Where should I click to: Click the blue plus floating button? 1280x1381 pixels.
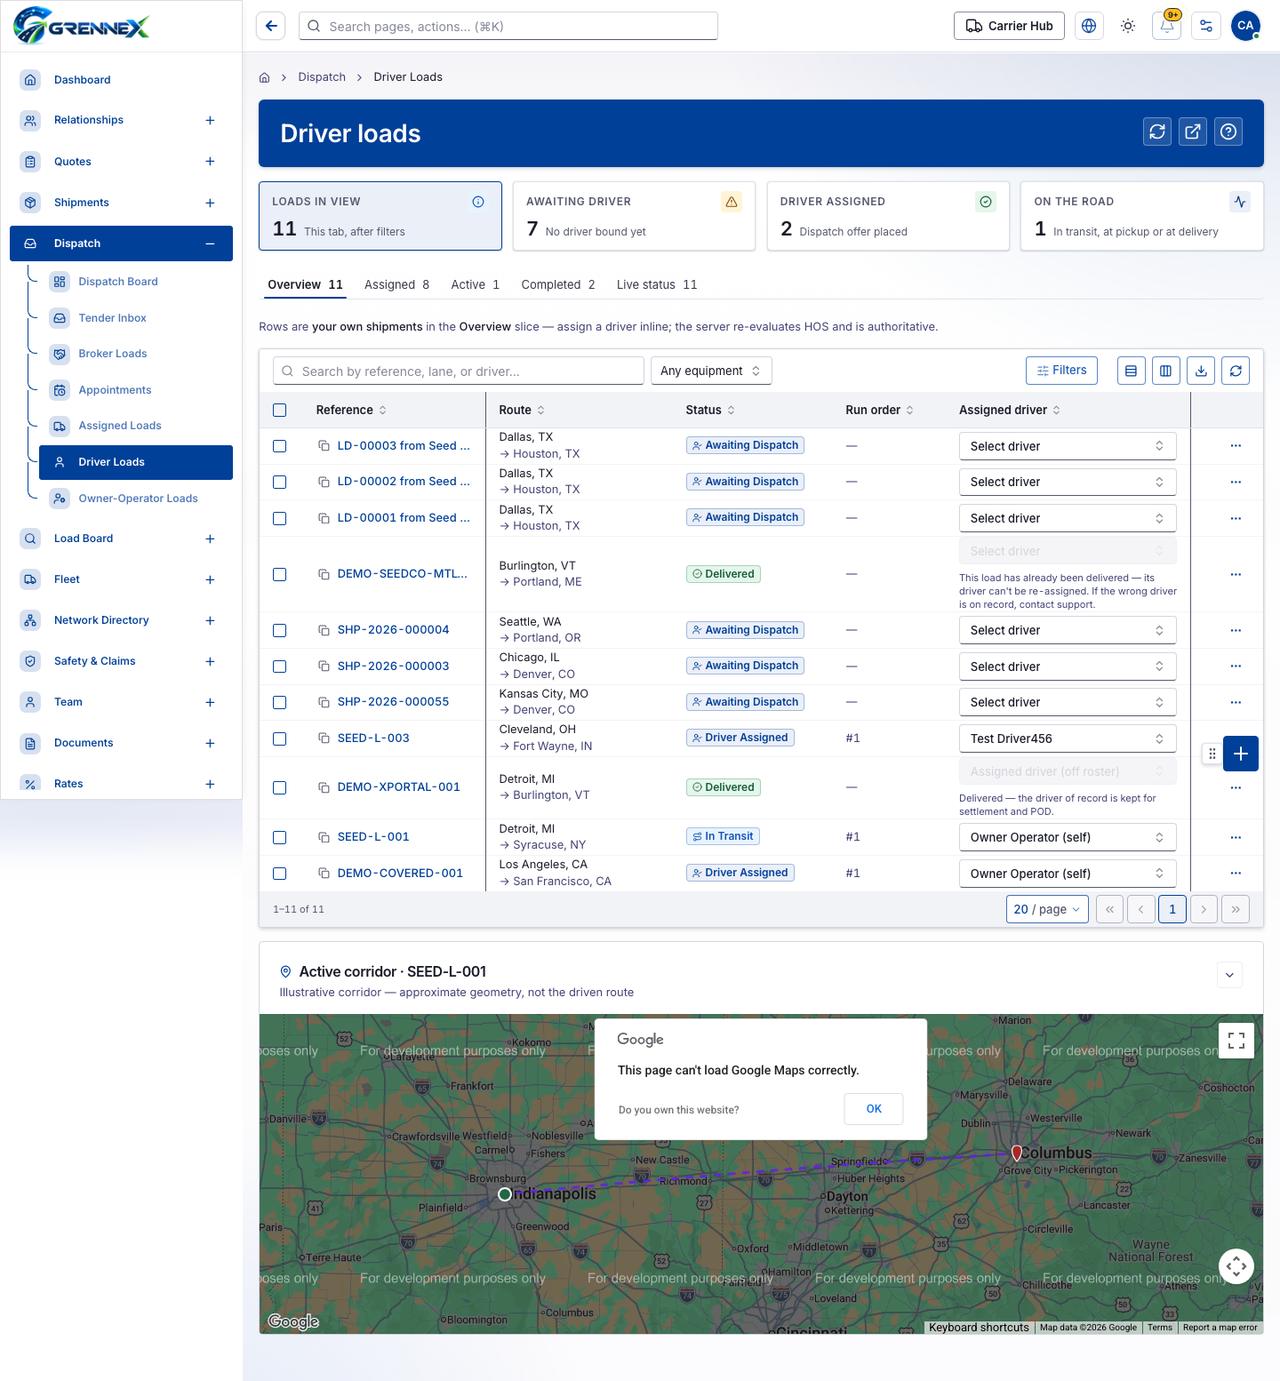(1240, 754)
